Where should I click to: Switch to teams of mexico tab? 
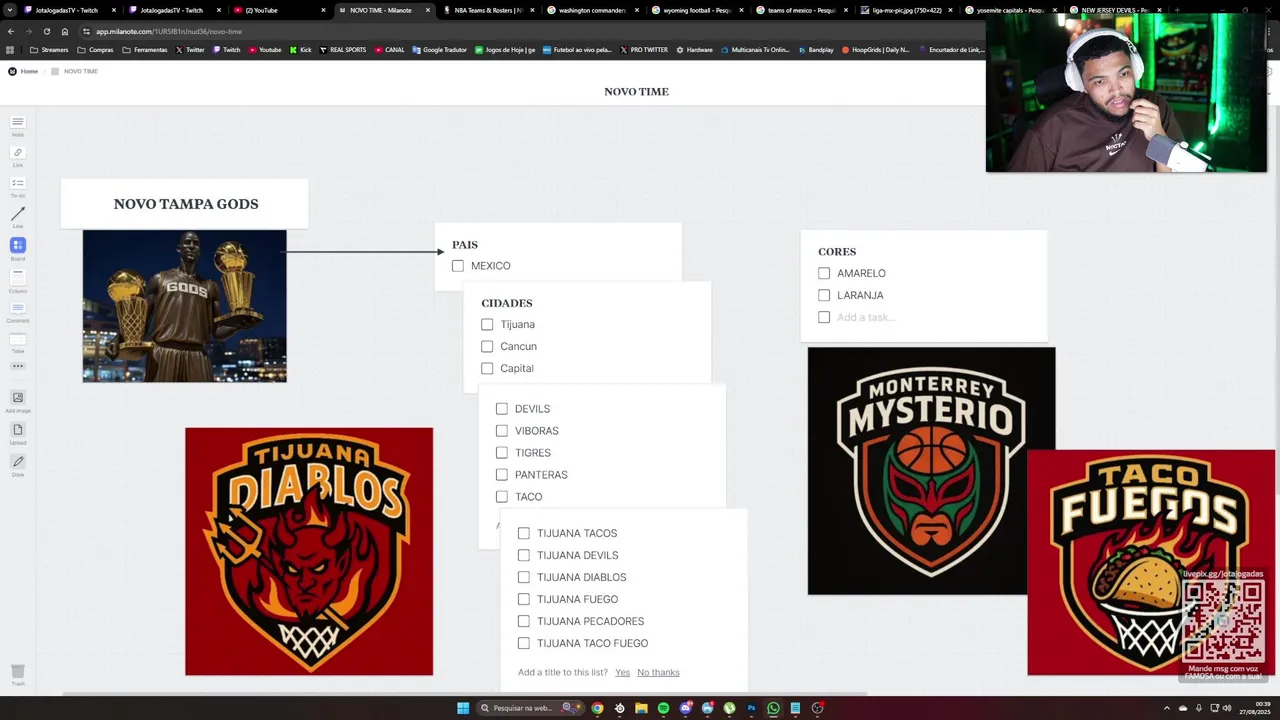coord(800,10)
